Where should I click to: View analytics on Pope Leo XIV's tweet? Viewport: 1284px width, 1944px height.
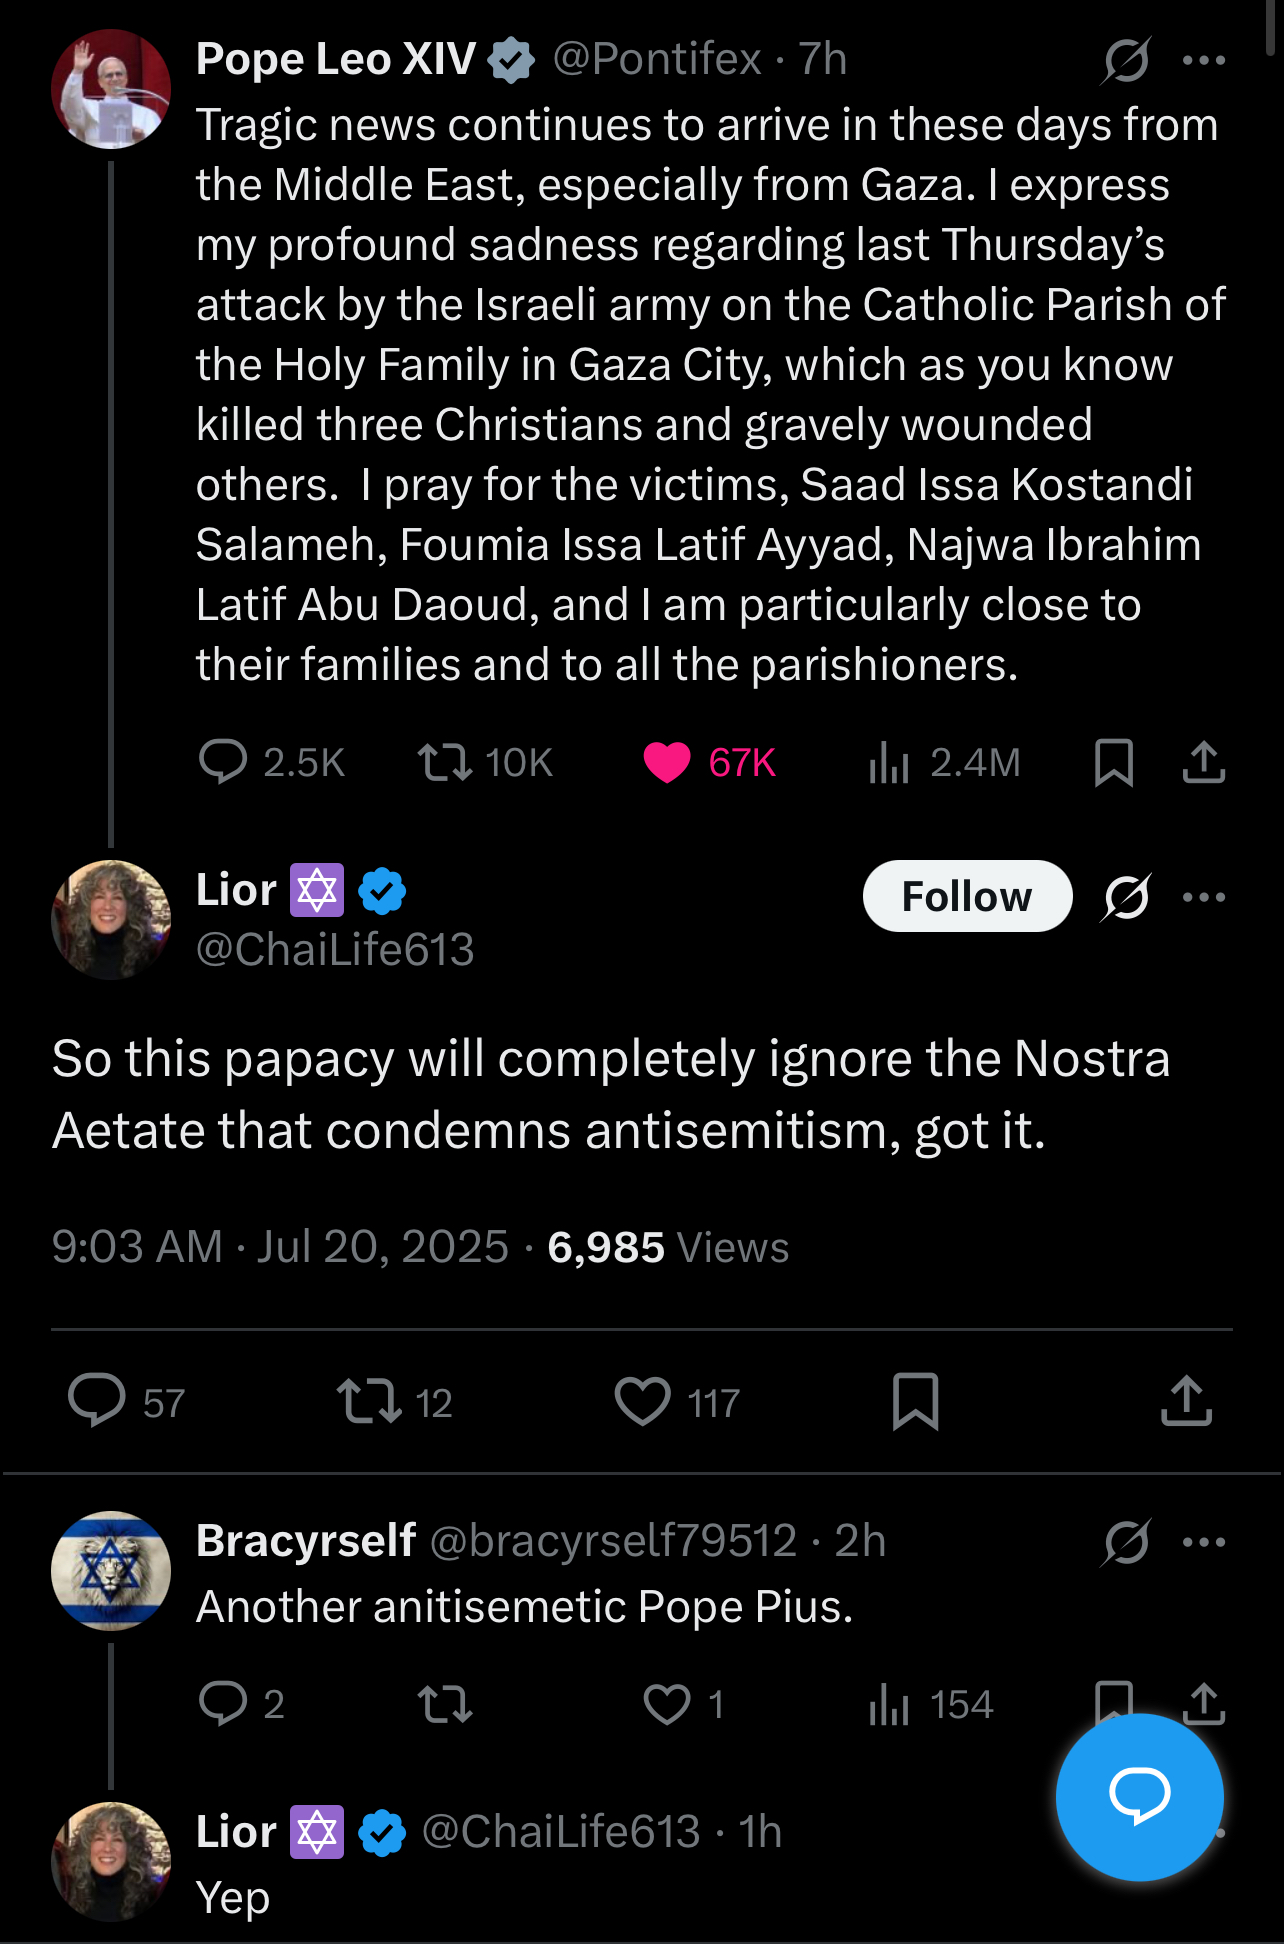point(889,762)
